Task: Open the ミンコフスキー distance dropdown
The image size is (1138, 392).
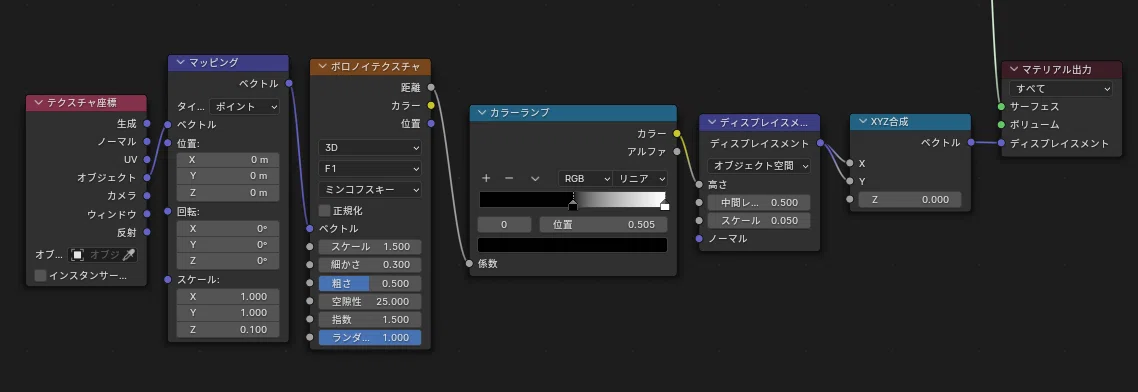Action: [x=370, y=189]
